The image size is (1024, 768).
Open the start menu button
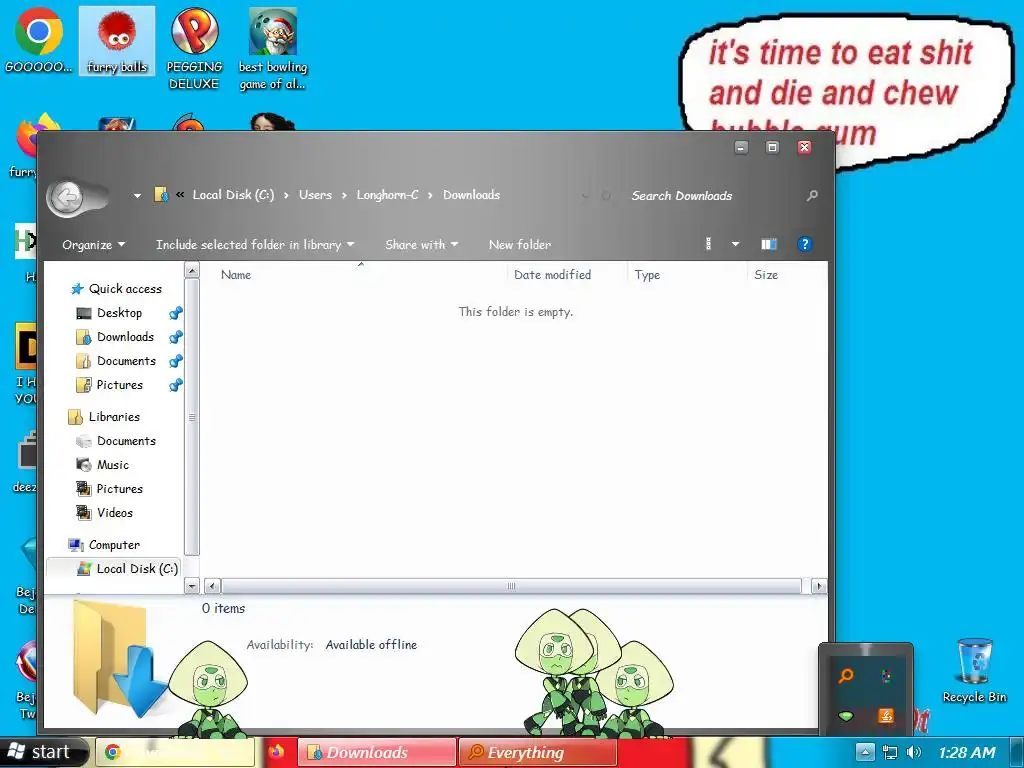click(44, 752)
